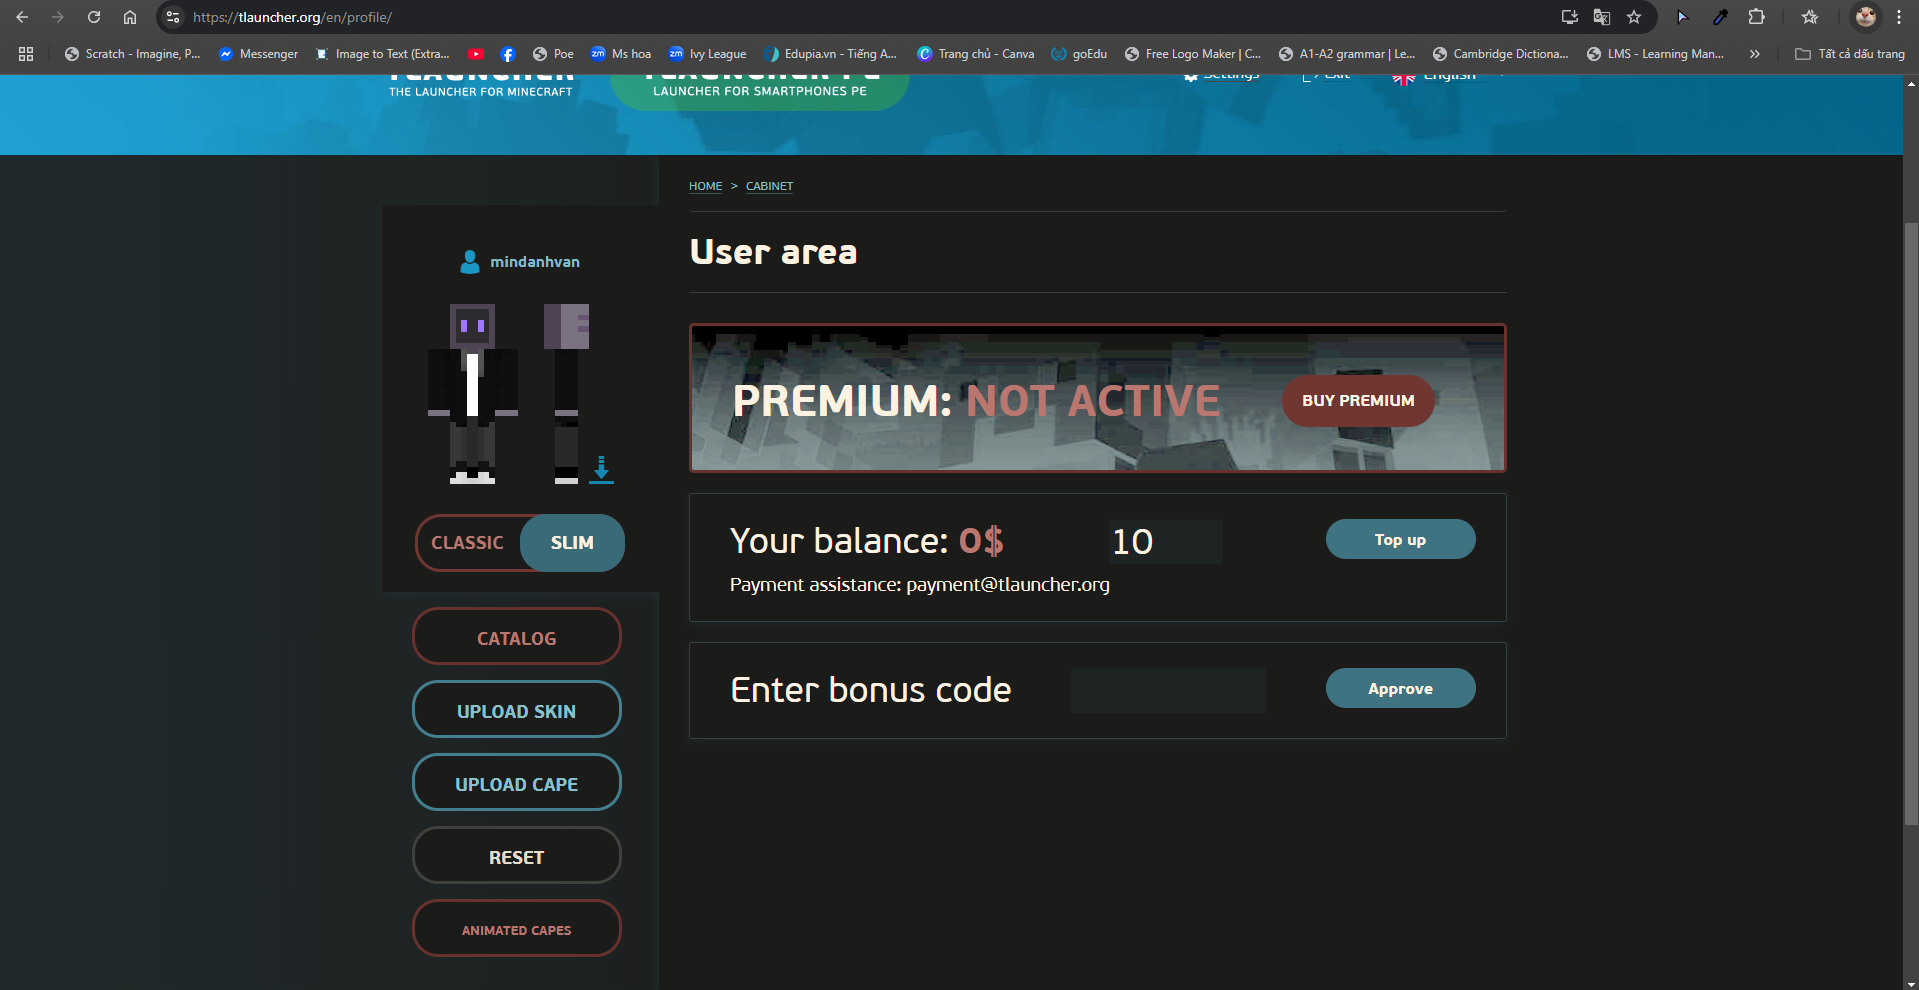Reset the skin with the Reset button
This screenshot has width=1919, height=990.
tap(517, 856)
